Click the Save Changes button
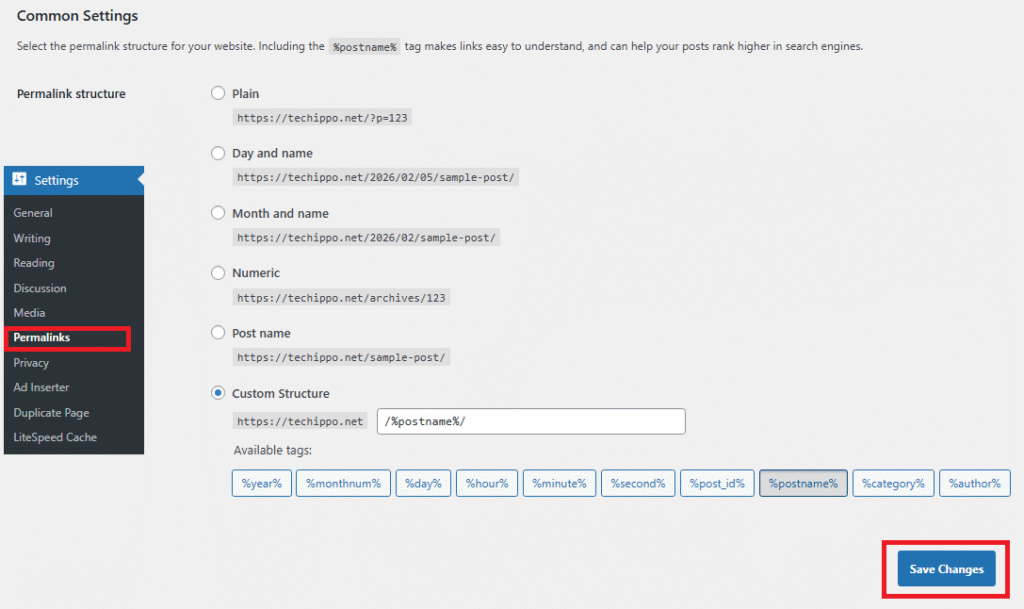The height and width of the screenshot is (609, 1024). 945,568
